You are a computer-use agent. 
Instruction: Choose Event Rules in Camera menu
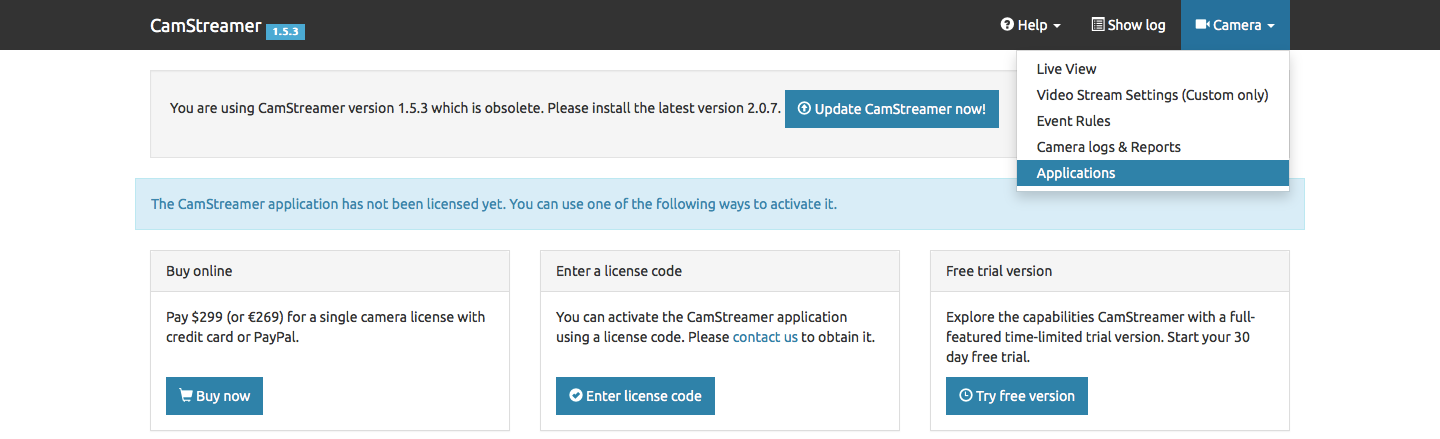coord(1073,121)
